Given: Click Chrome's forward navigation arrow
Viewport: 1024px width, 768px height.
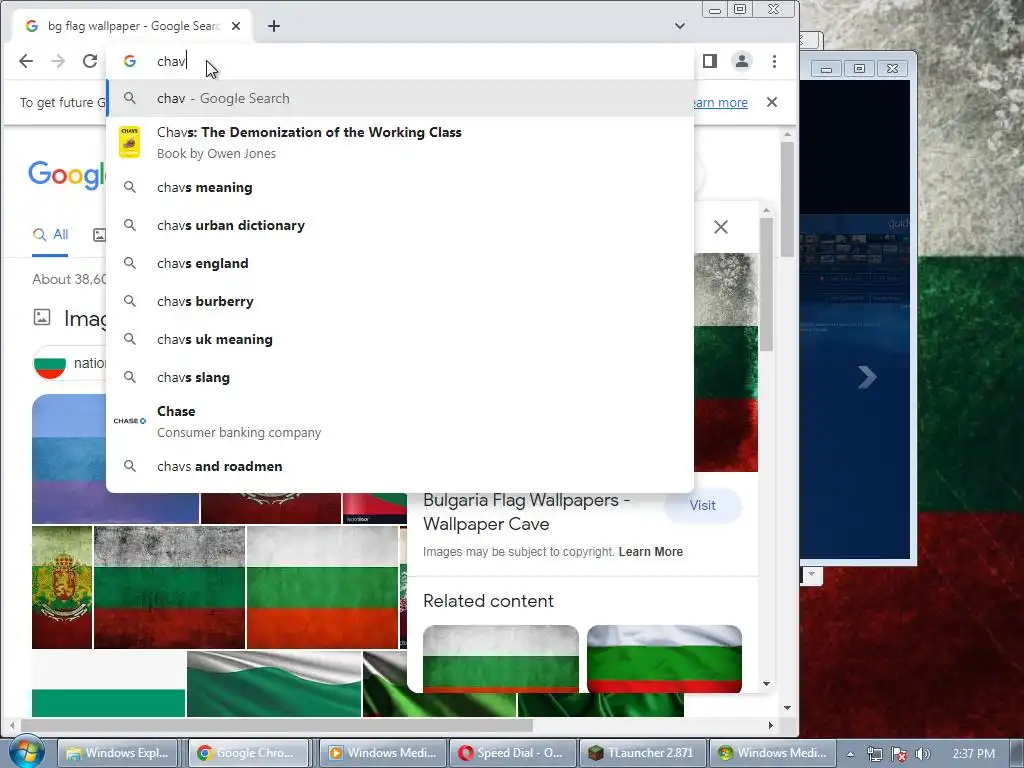Looking at the screenshot, I should 58,61.
